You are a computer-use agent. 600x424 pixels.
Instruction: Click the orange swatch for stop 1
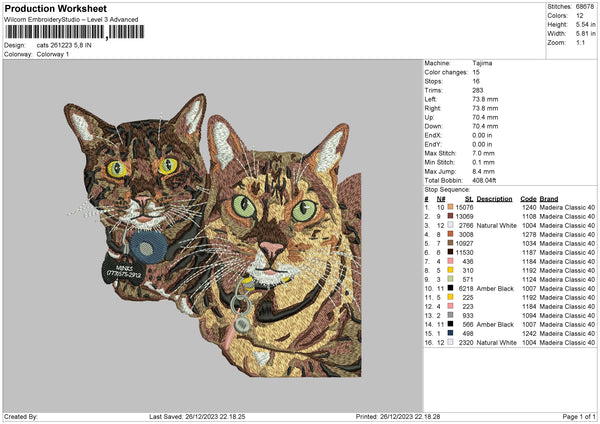[x=451, y=207]
